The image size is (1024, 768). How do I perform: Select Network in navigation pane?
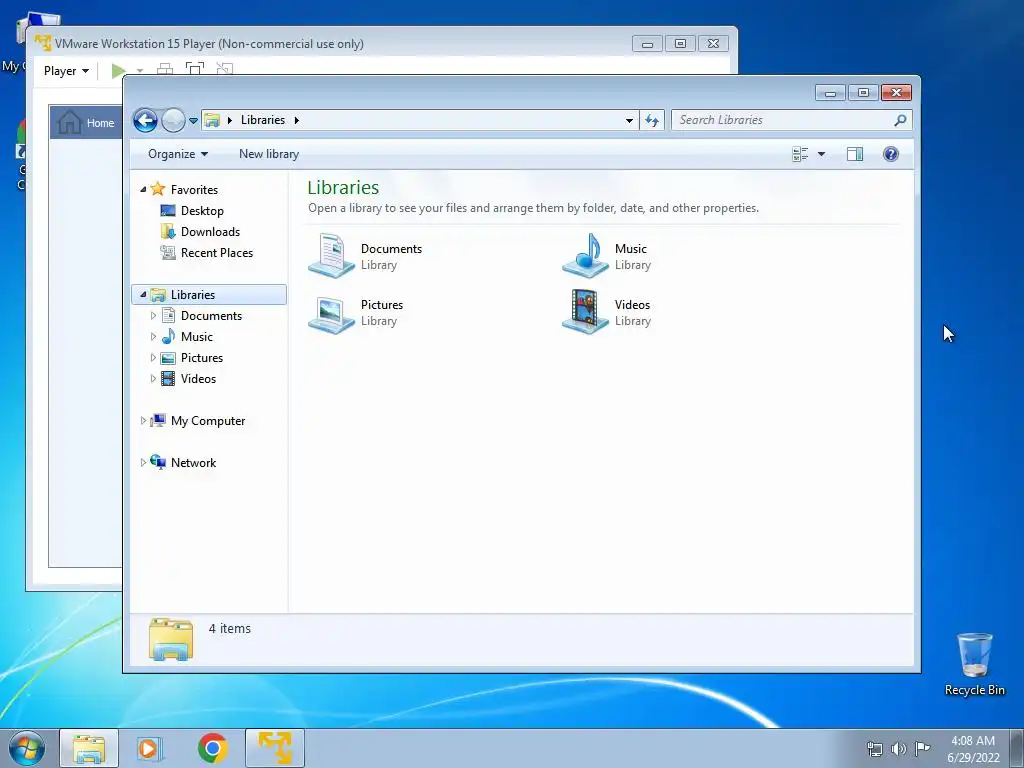click(x=193, y=462)
